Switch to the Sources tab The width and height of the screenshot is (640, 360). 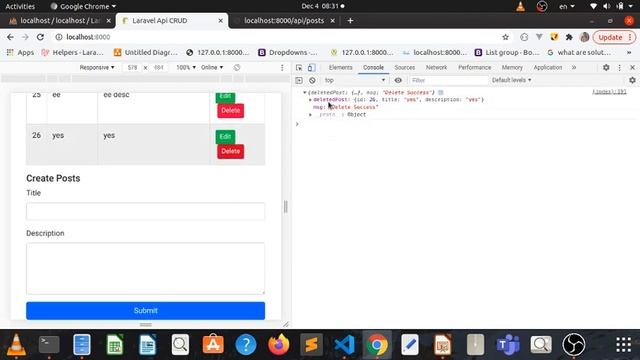click(404, 68)
